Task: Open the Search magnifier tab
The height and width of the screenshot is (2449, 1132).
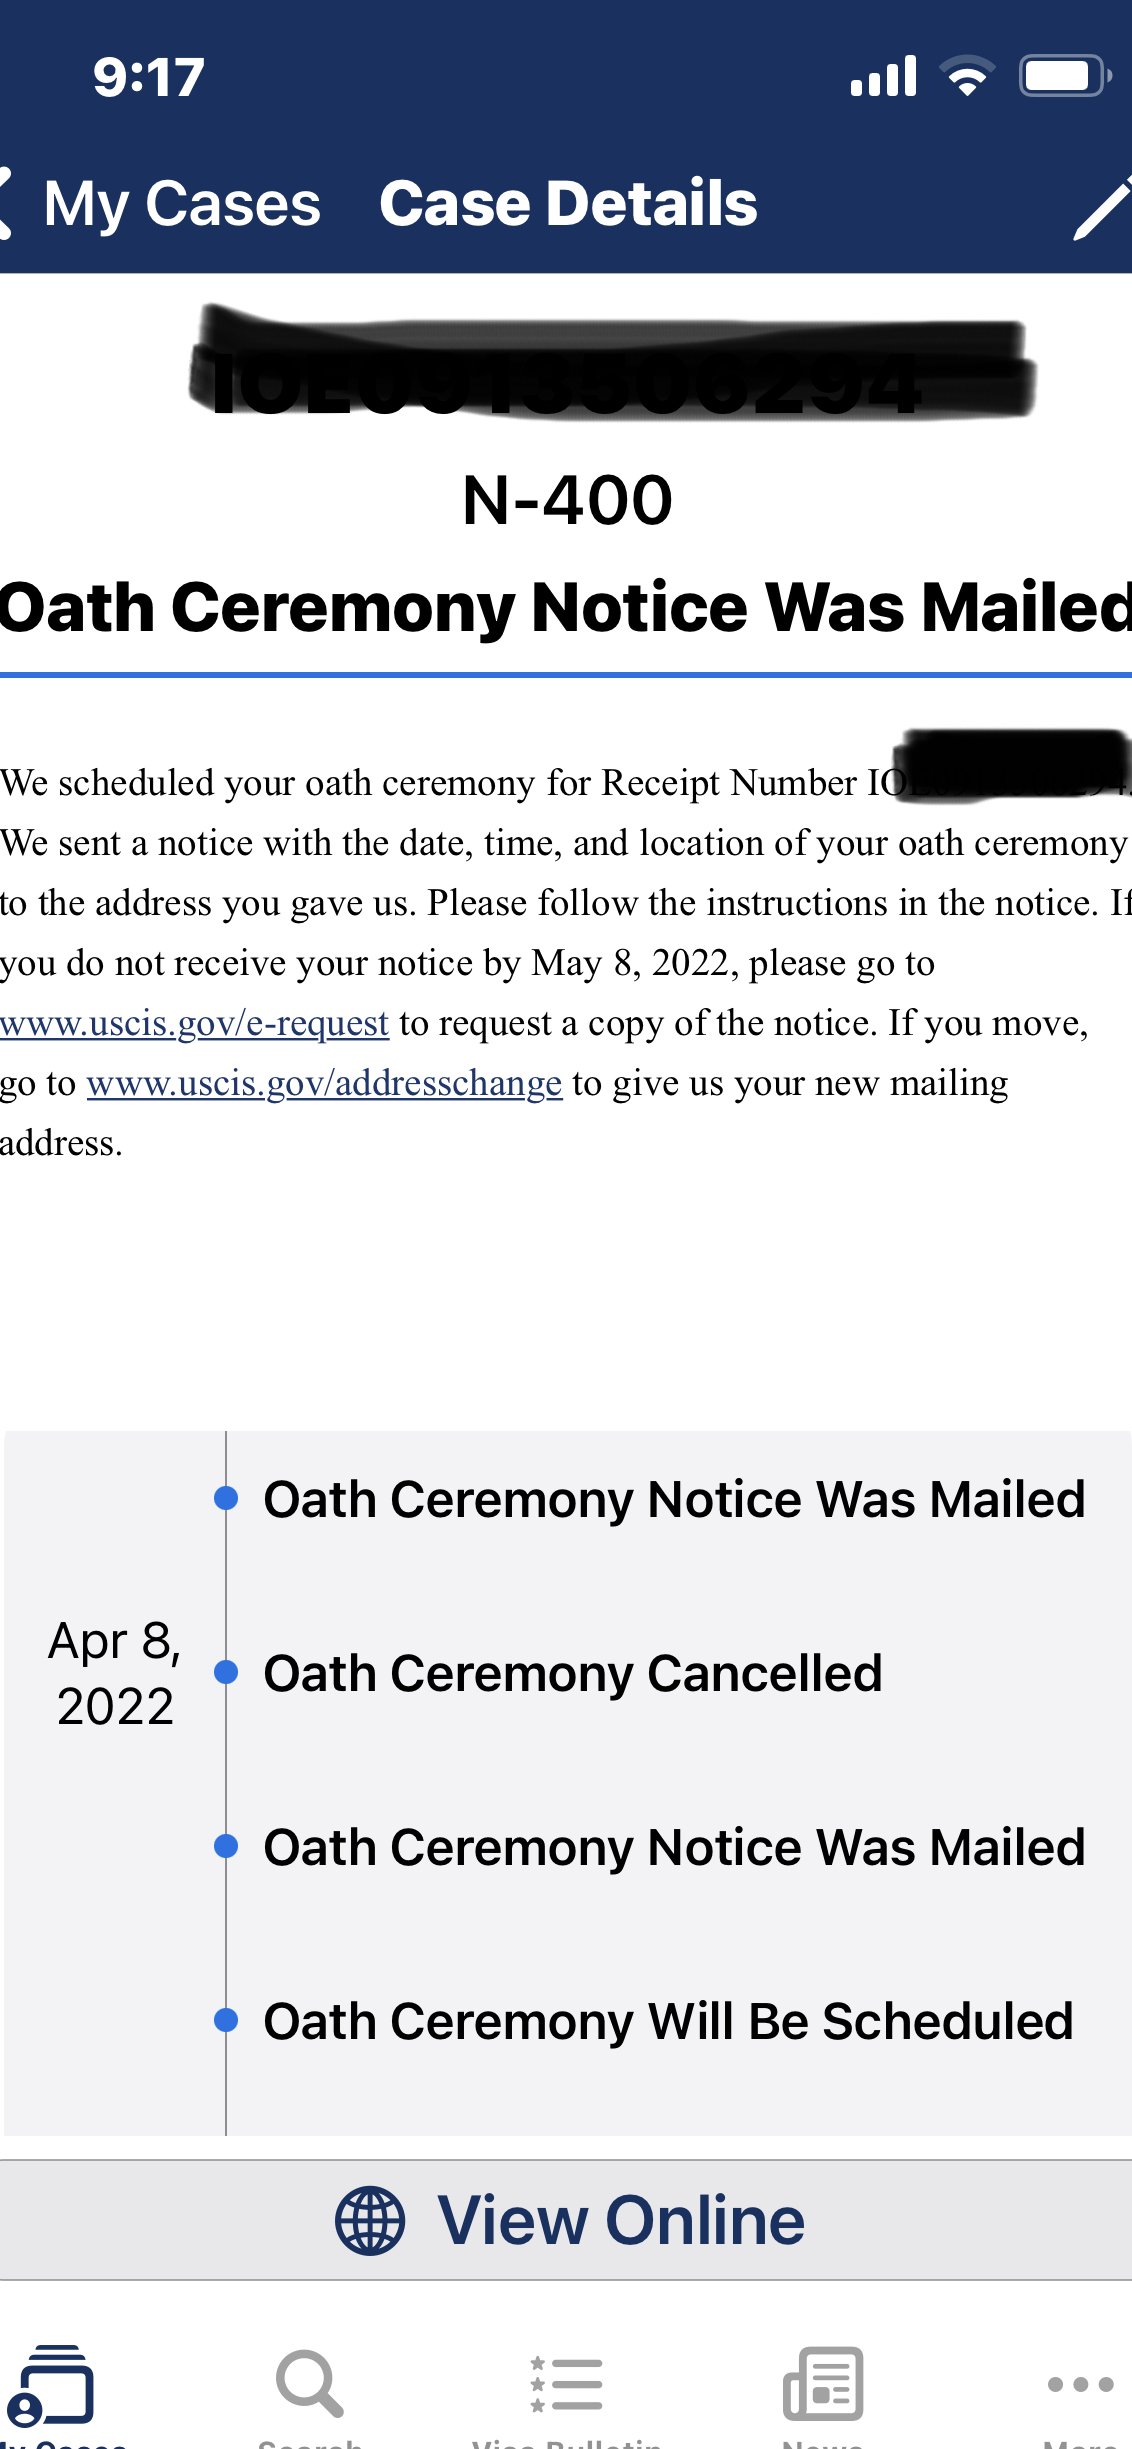Action: 310,2384
